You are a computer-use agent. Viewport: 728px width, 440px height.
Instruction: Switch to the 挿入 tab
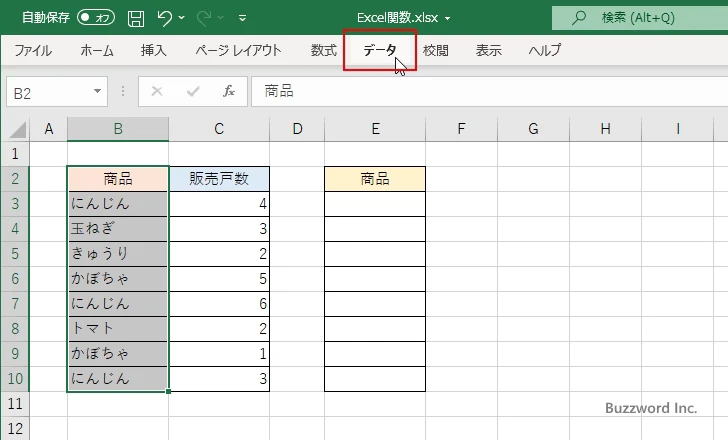[153, 50]
